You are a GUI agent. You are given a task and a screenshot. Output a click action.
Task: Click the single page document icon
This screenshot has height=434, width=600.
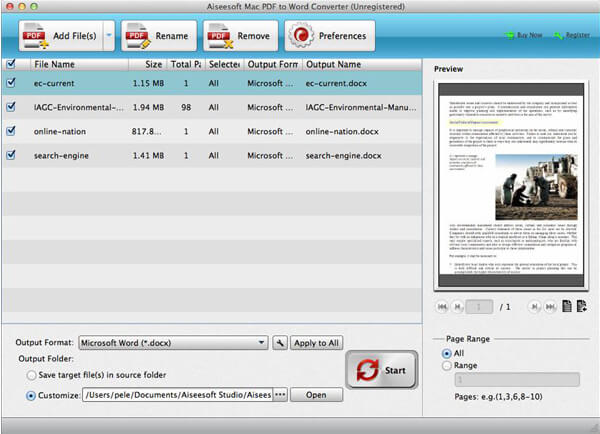567,306
